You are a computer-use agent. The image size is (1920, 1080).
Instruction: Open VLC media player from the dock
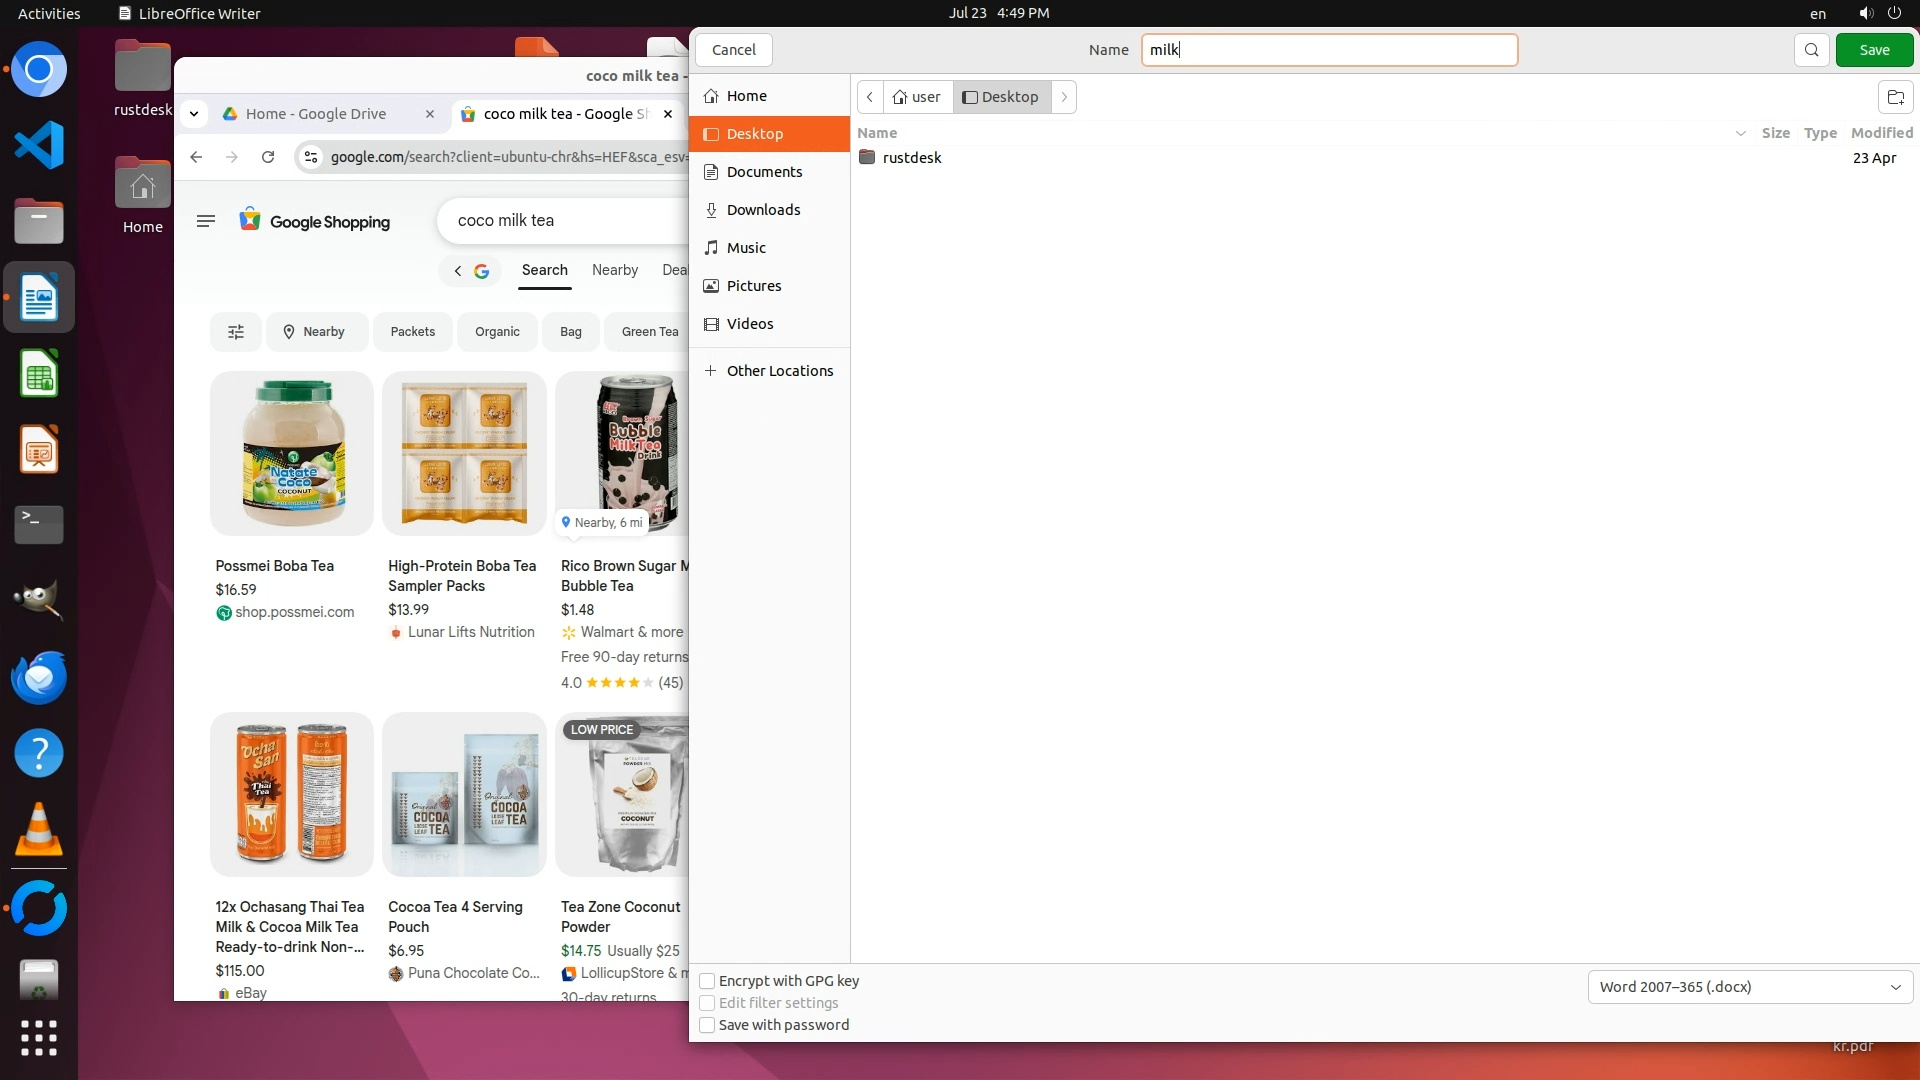point(39,830)
